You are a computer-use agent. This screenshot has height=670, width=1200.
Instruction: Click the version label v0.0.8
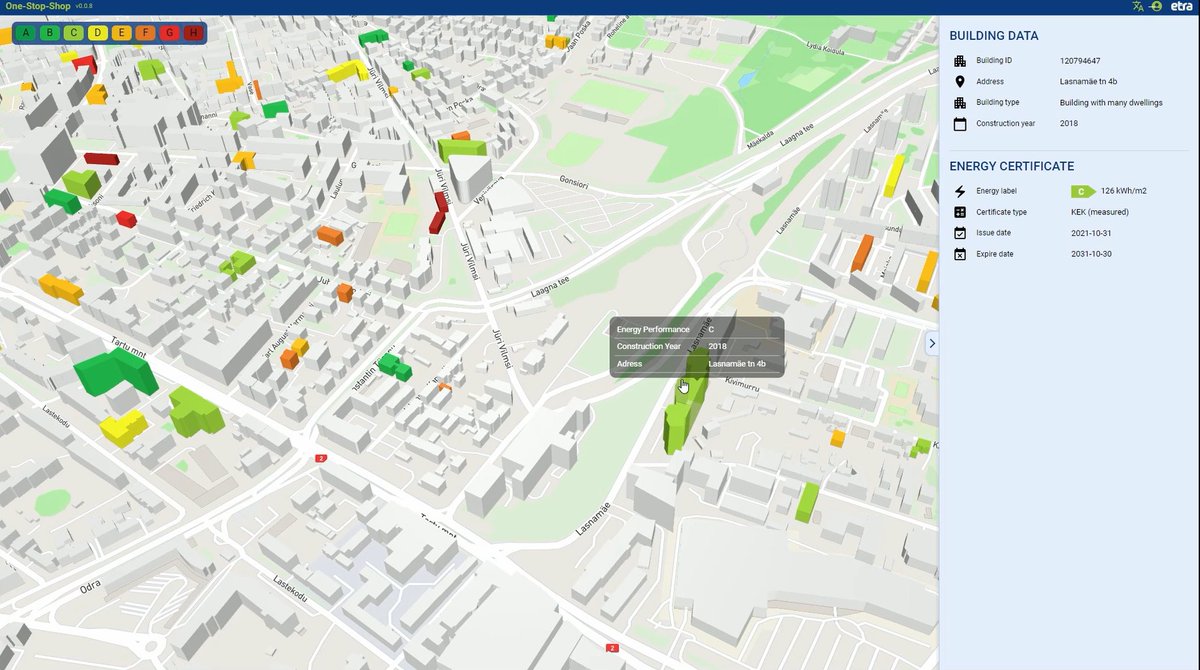click(x=84, y=7)
